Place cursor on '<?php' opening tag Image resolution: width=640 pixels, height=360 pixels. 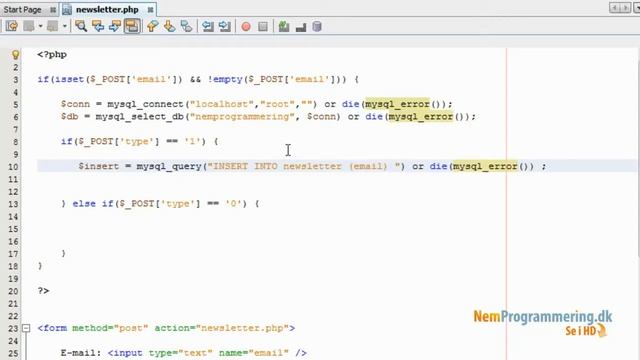52,54
